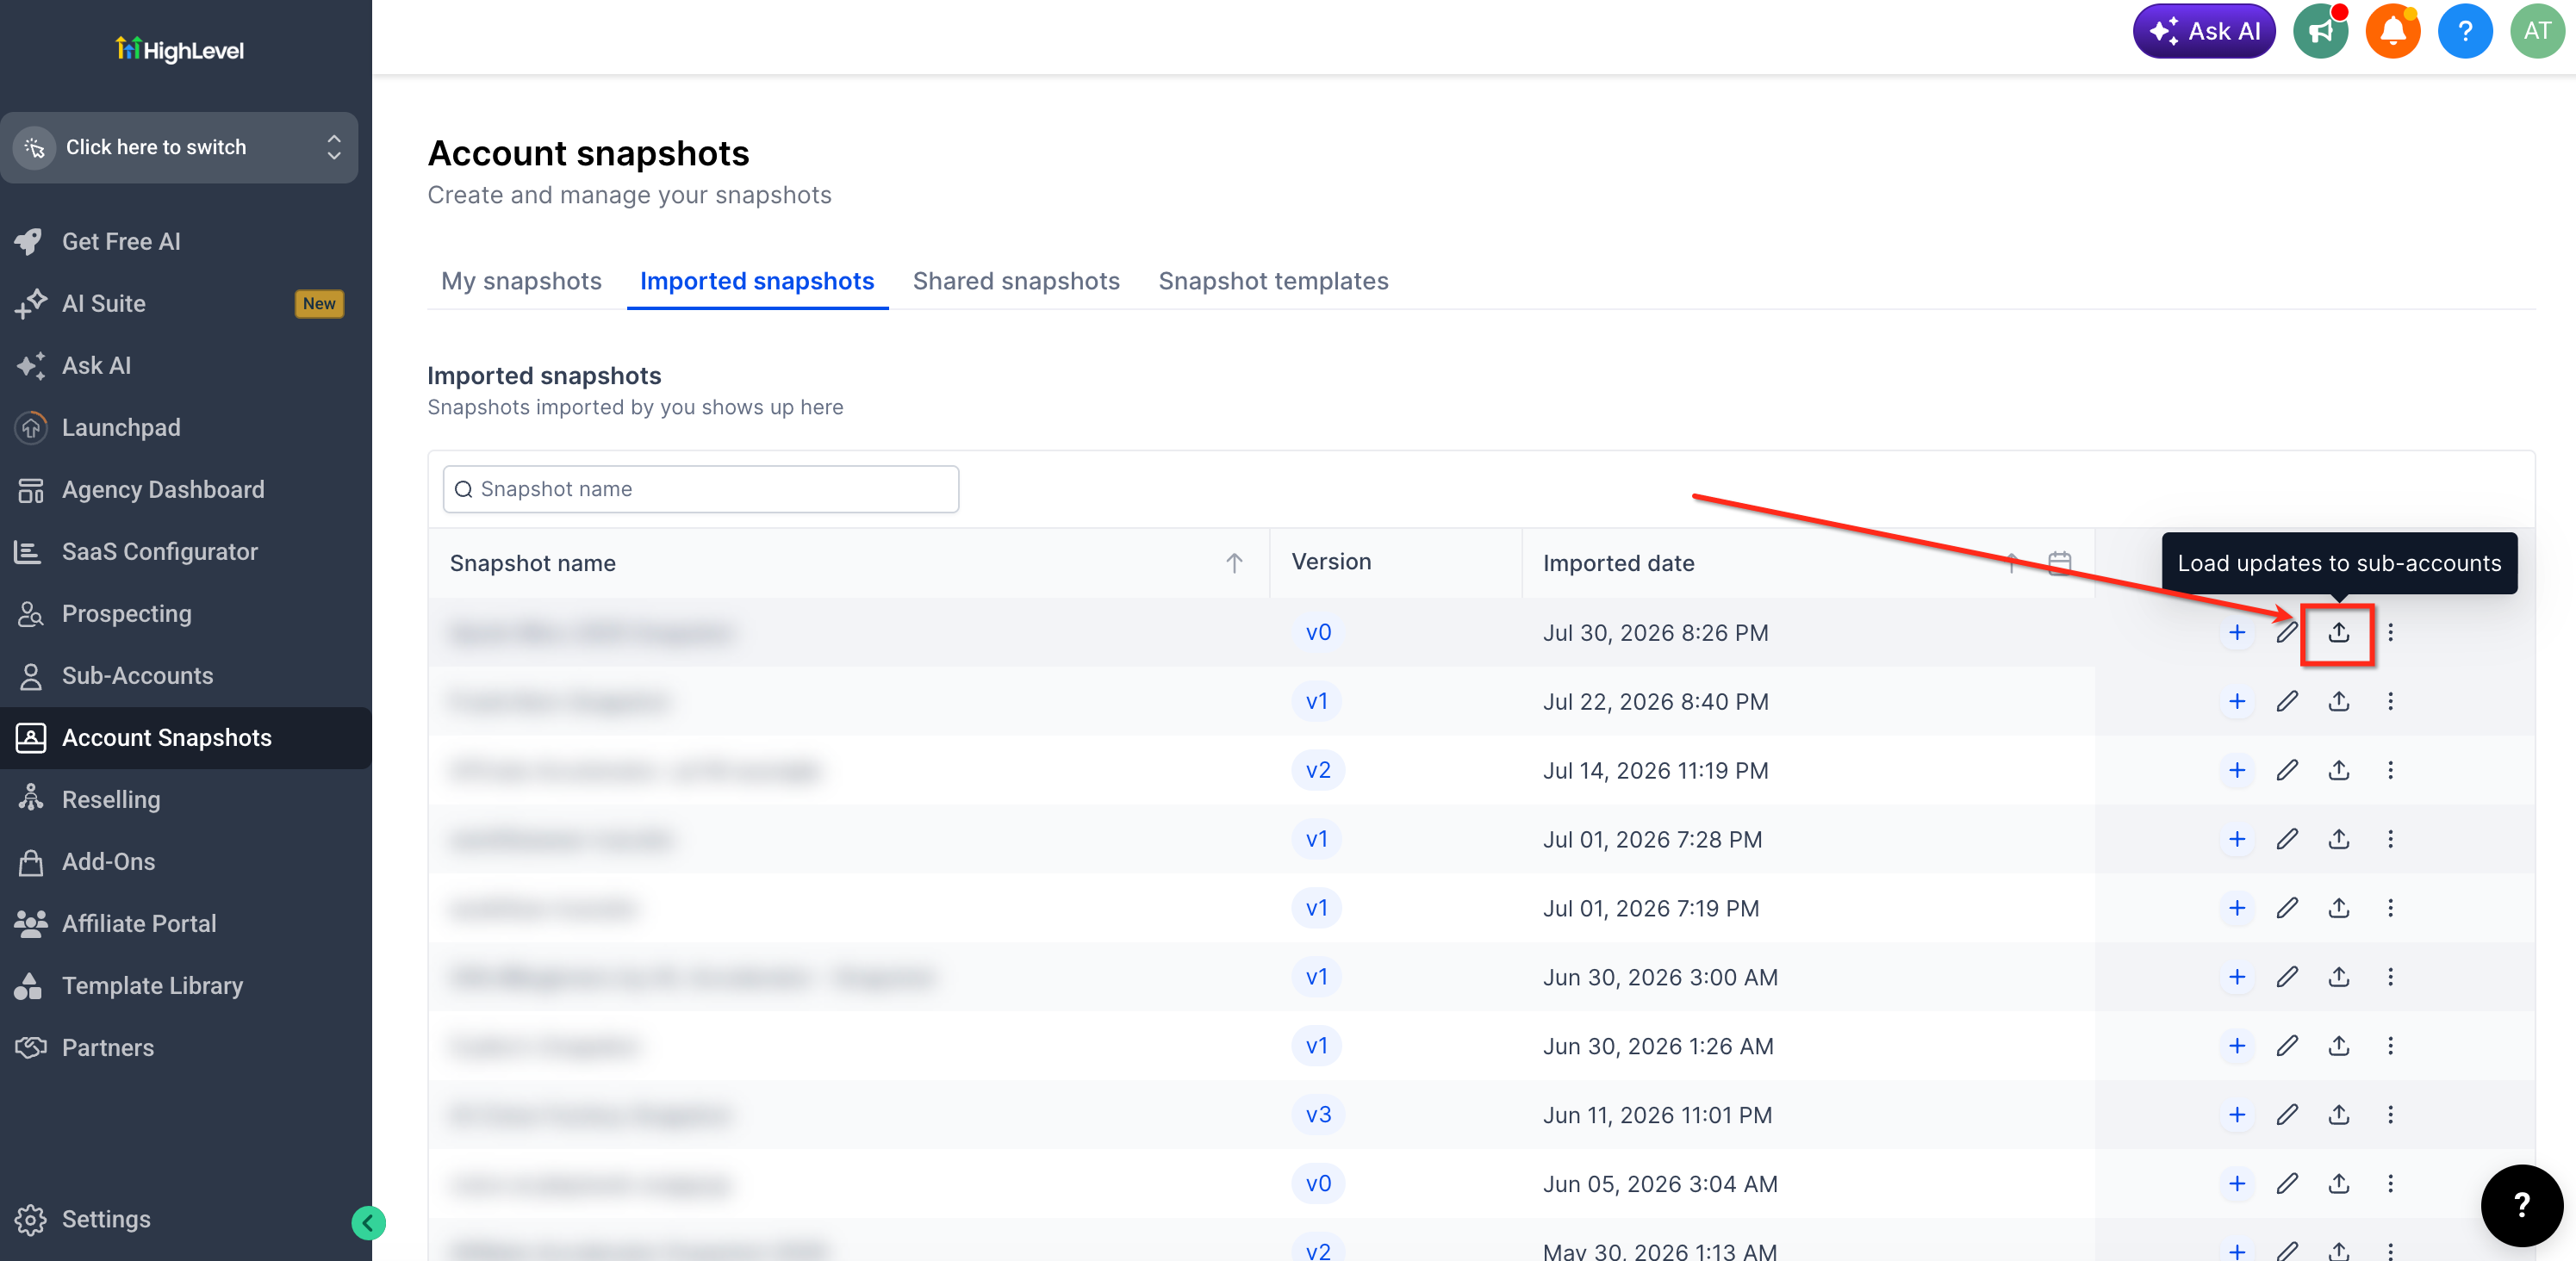
Task: Open Template Library
Action: click(x=152, y=985)
